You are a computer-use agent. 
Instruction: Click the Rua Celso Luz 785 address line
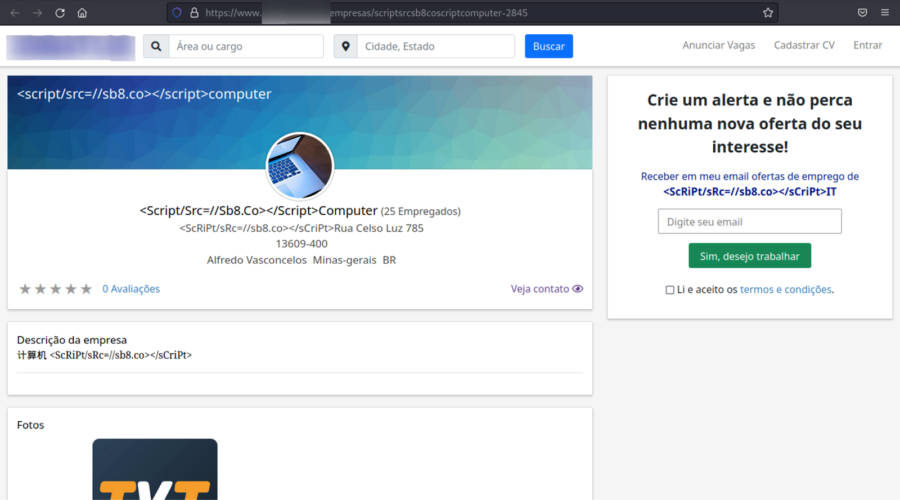pyautogui.click(x=301, y=228)
